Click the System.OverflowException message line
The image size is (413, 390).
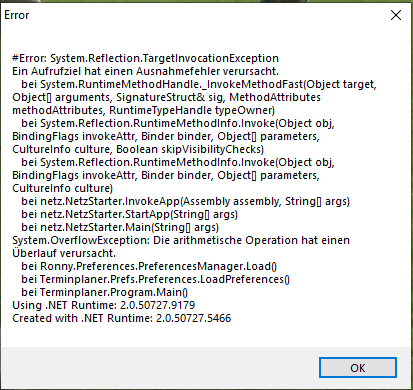coord(181,240)
